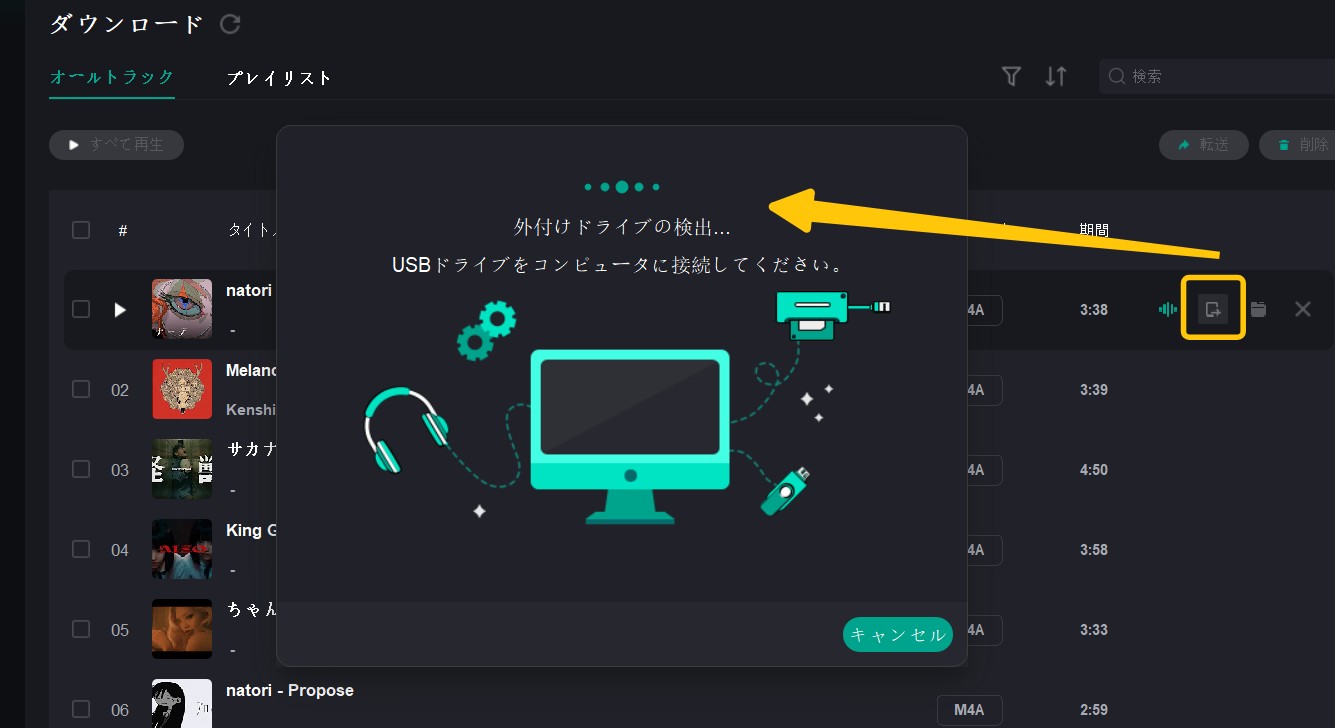The height and width of the screenshot is (728, 1335).
Task: Click the すべて再生 play all button
Action: point(116,145)
